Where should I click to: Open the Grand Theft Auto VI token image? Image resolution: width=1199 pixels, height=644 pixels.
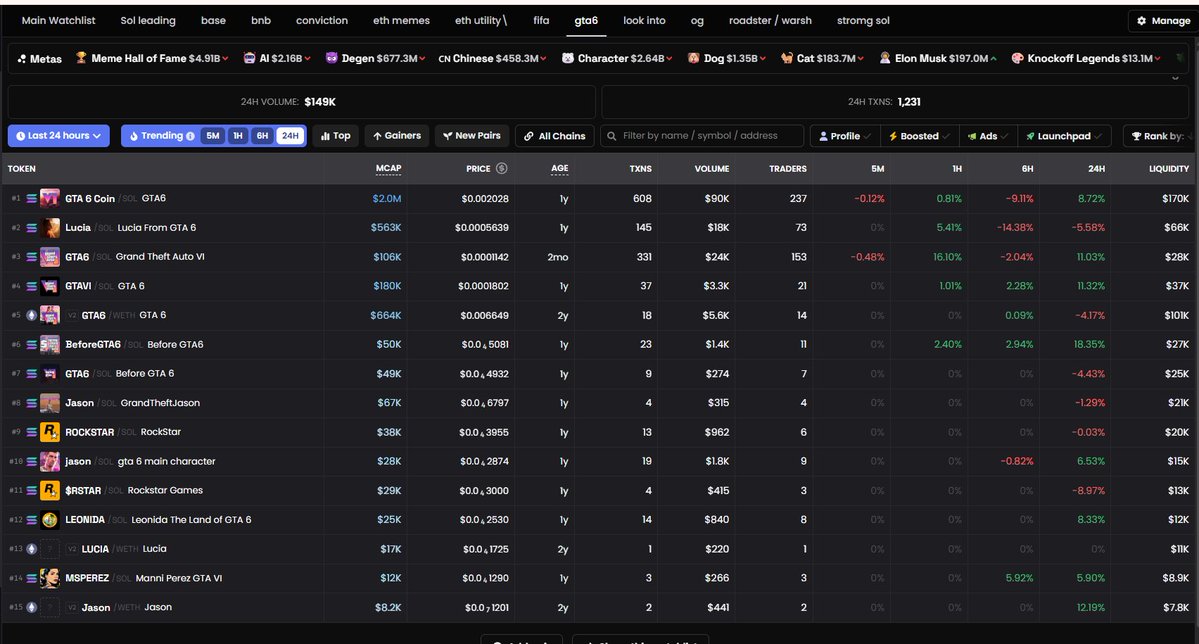(x=50, y=257)
